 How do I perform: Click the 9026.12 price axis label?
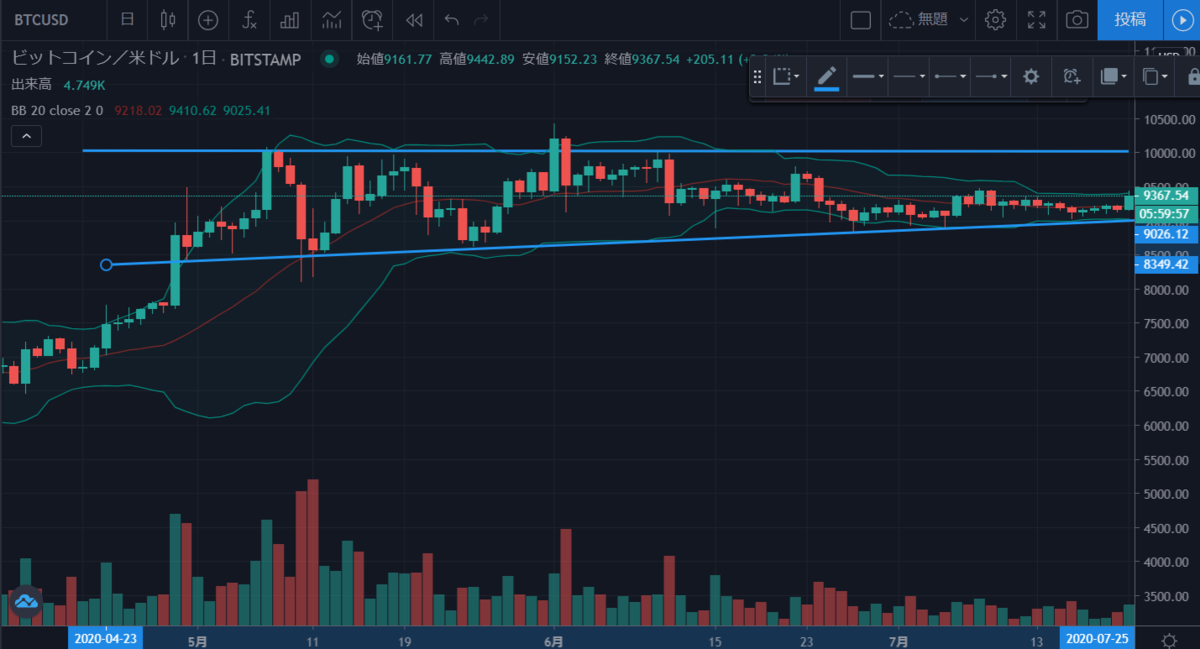[1166, 233]
